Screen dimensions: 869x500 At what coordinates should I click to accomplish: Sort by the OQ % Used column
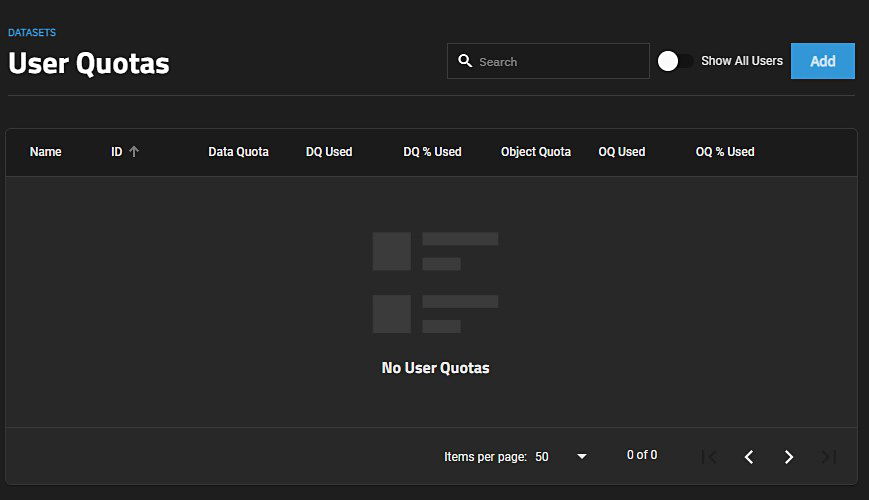(x=725, y=152)
